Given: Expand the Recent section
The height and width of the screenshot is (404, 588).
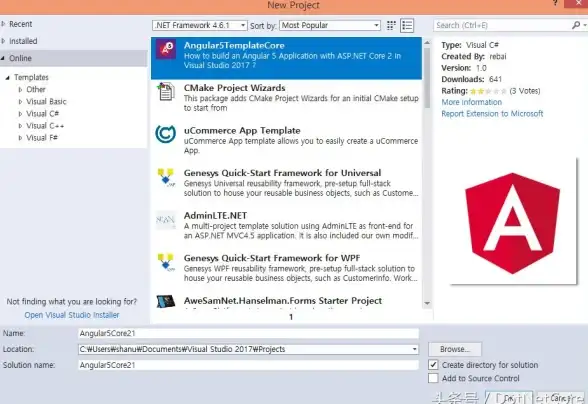Looking at the screenshot, I should pyautogui.click(x=3, y=24).
